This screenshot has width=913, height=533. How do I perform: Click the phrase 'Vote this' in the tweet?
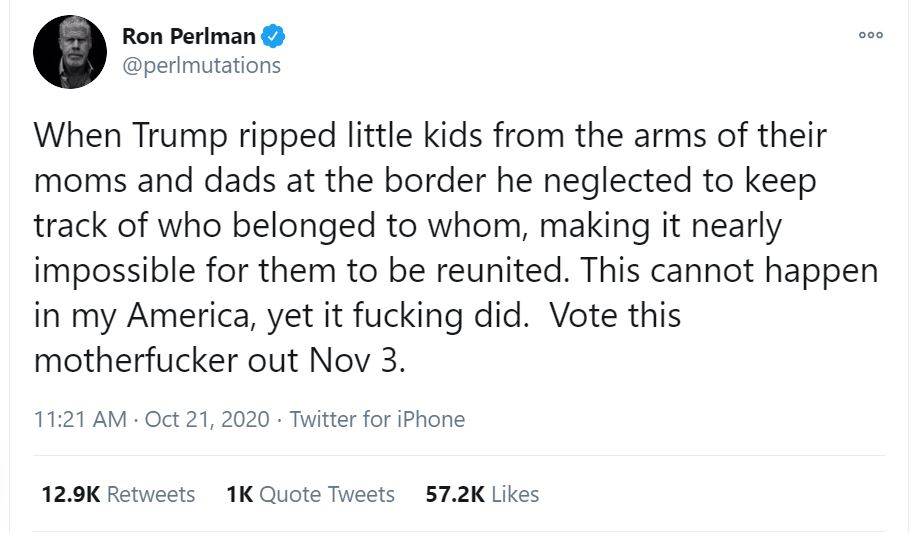[x=614, y=316]
